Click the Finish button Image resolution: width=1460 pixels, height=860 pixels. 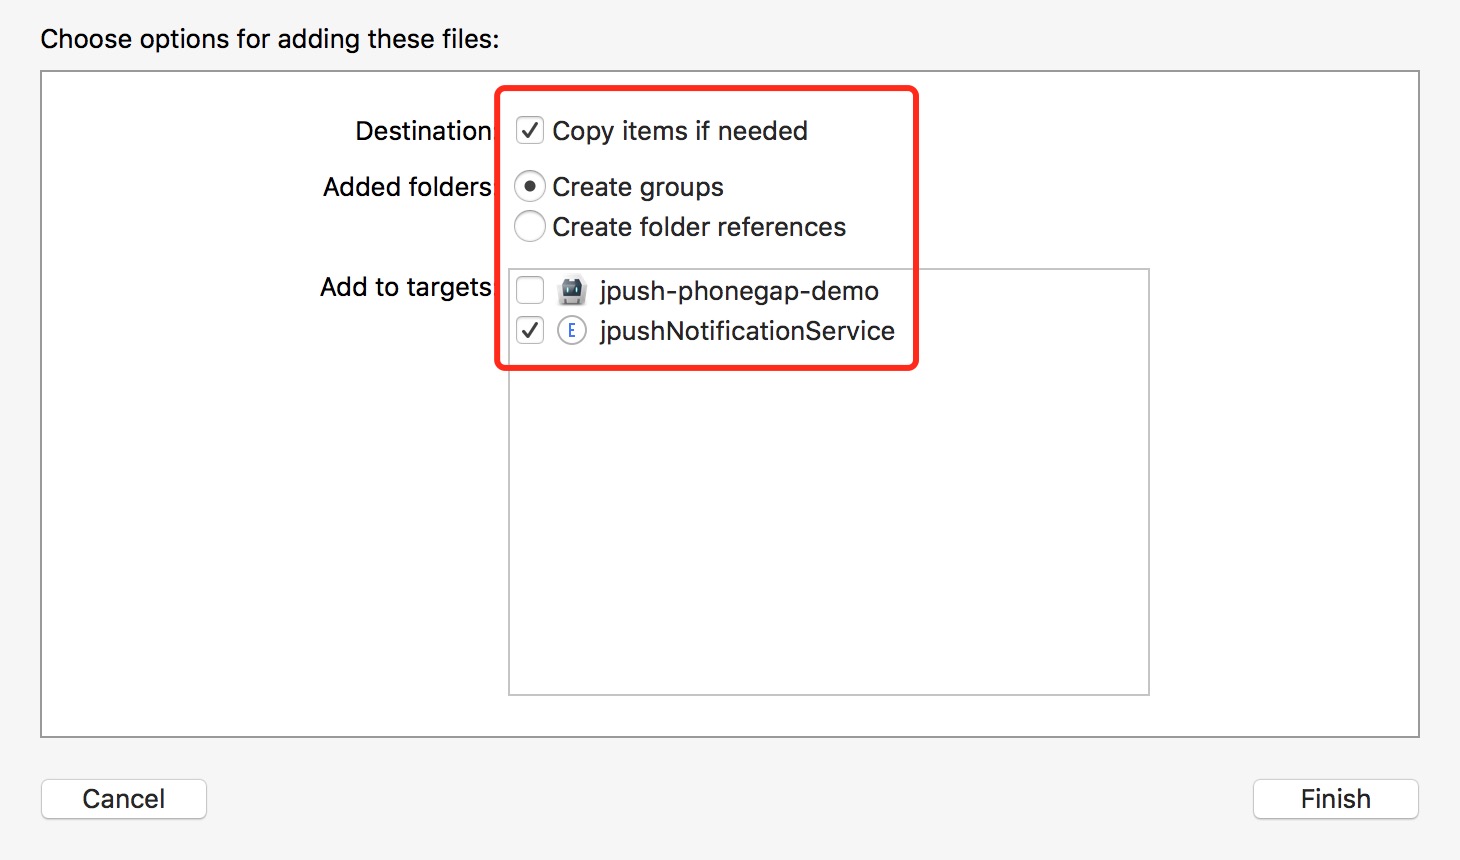pyautogui.click(x=1336, y=798)
